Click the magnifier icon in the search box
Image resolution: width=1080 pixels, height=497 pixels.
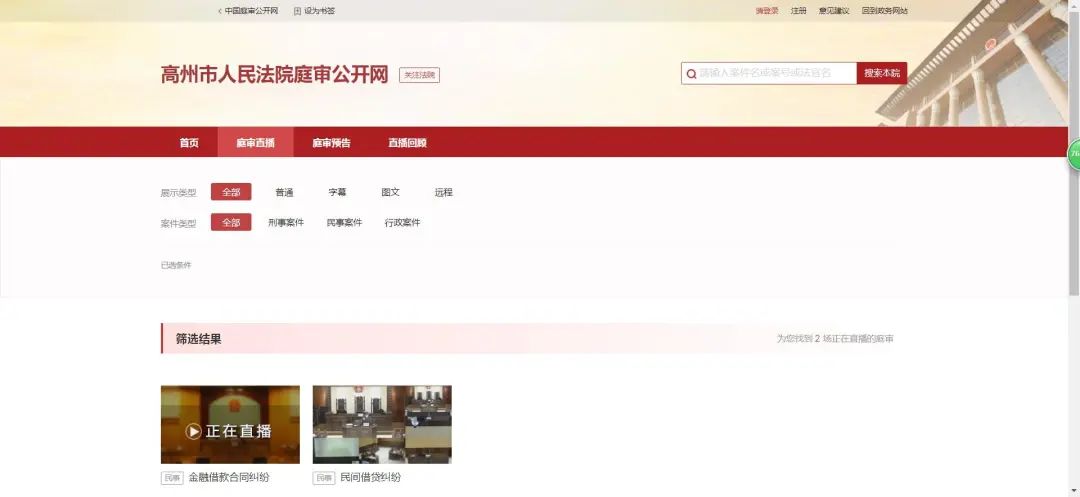pos(691,74)
